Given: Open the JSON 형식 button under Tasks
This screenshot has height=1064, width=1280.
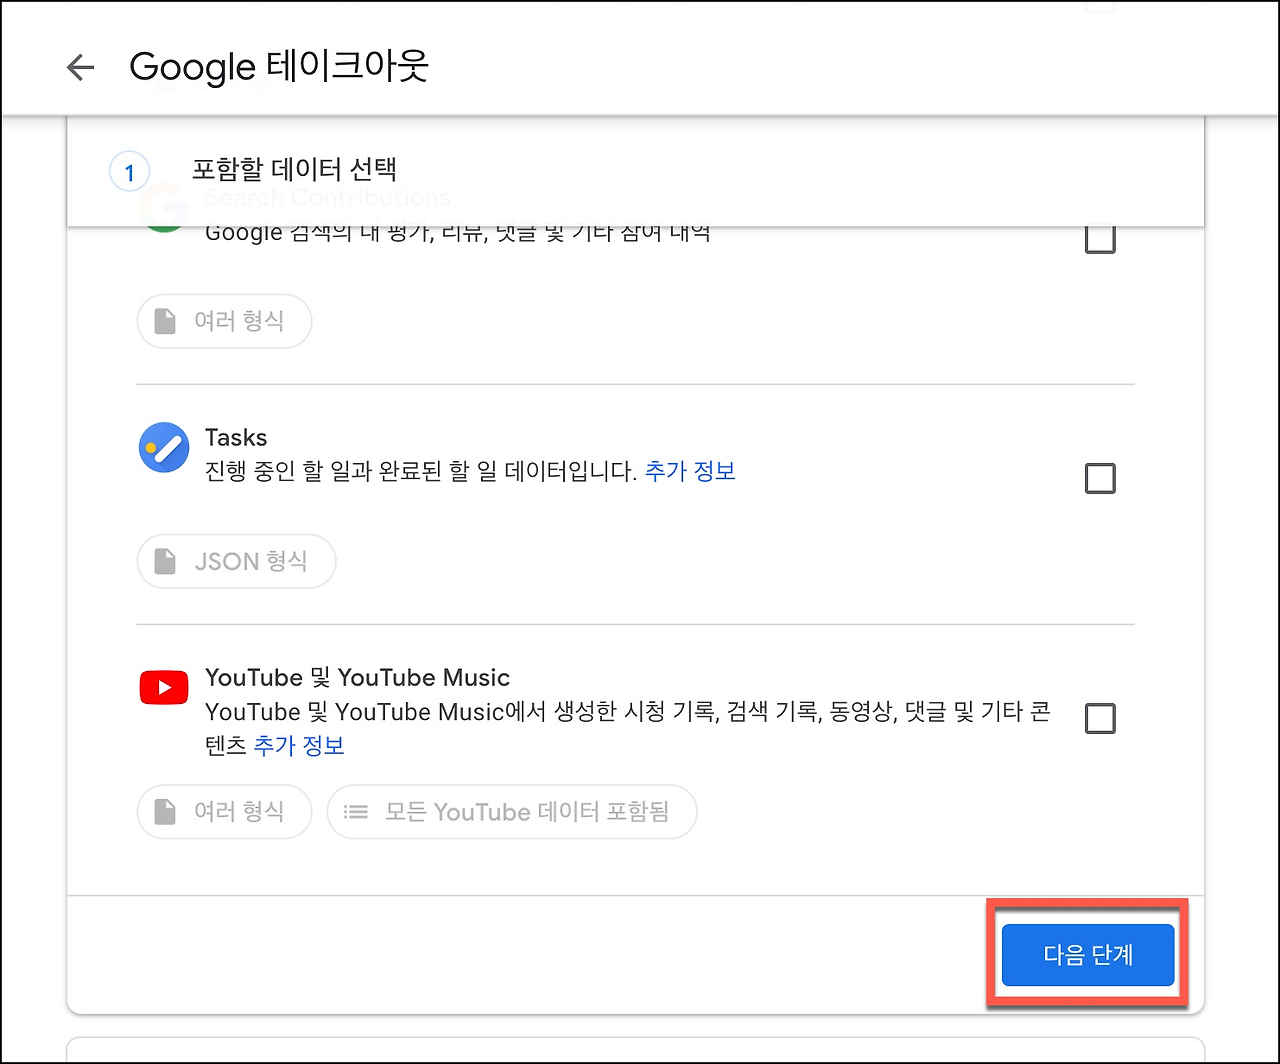Looking at the screenshot, I should tap(236, 561).
